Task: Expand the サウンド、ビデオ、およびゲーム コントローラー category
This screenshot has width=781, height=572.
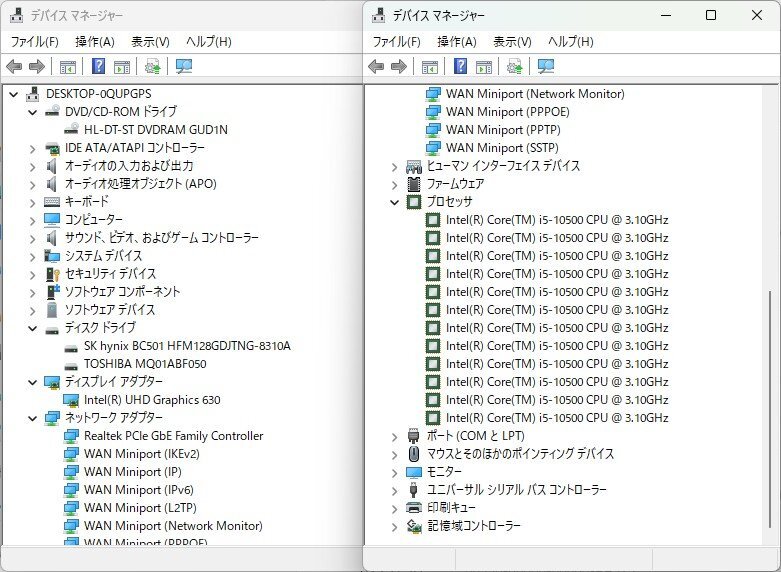Action: 33,238
